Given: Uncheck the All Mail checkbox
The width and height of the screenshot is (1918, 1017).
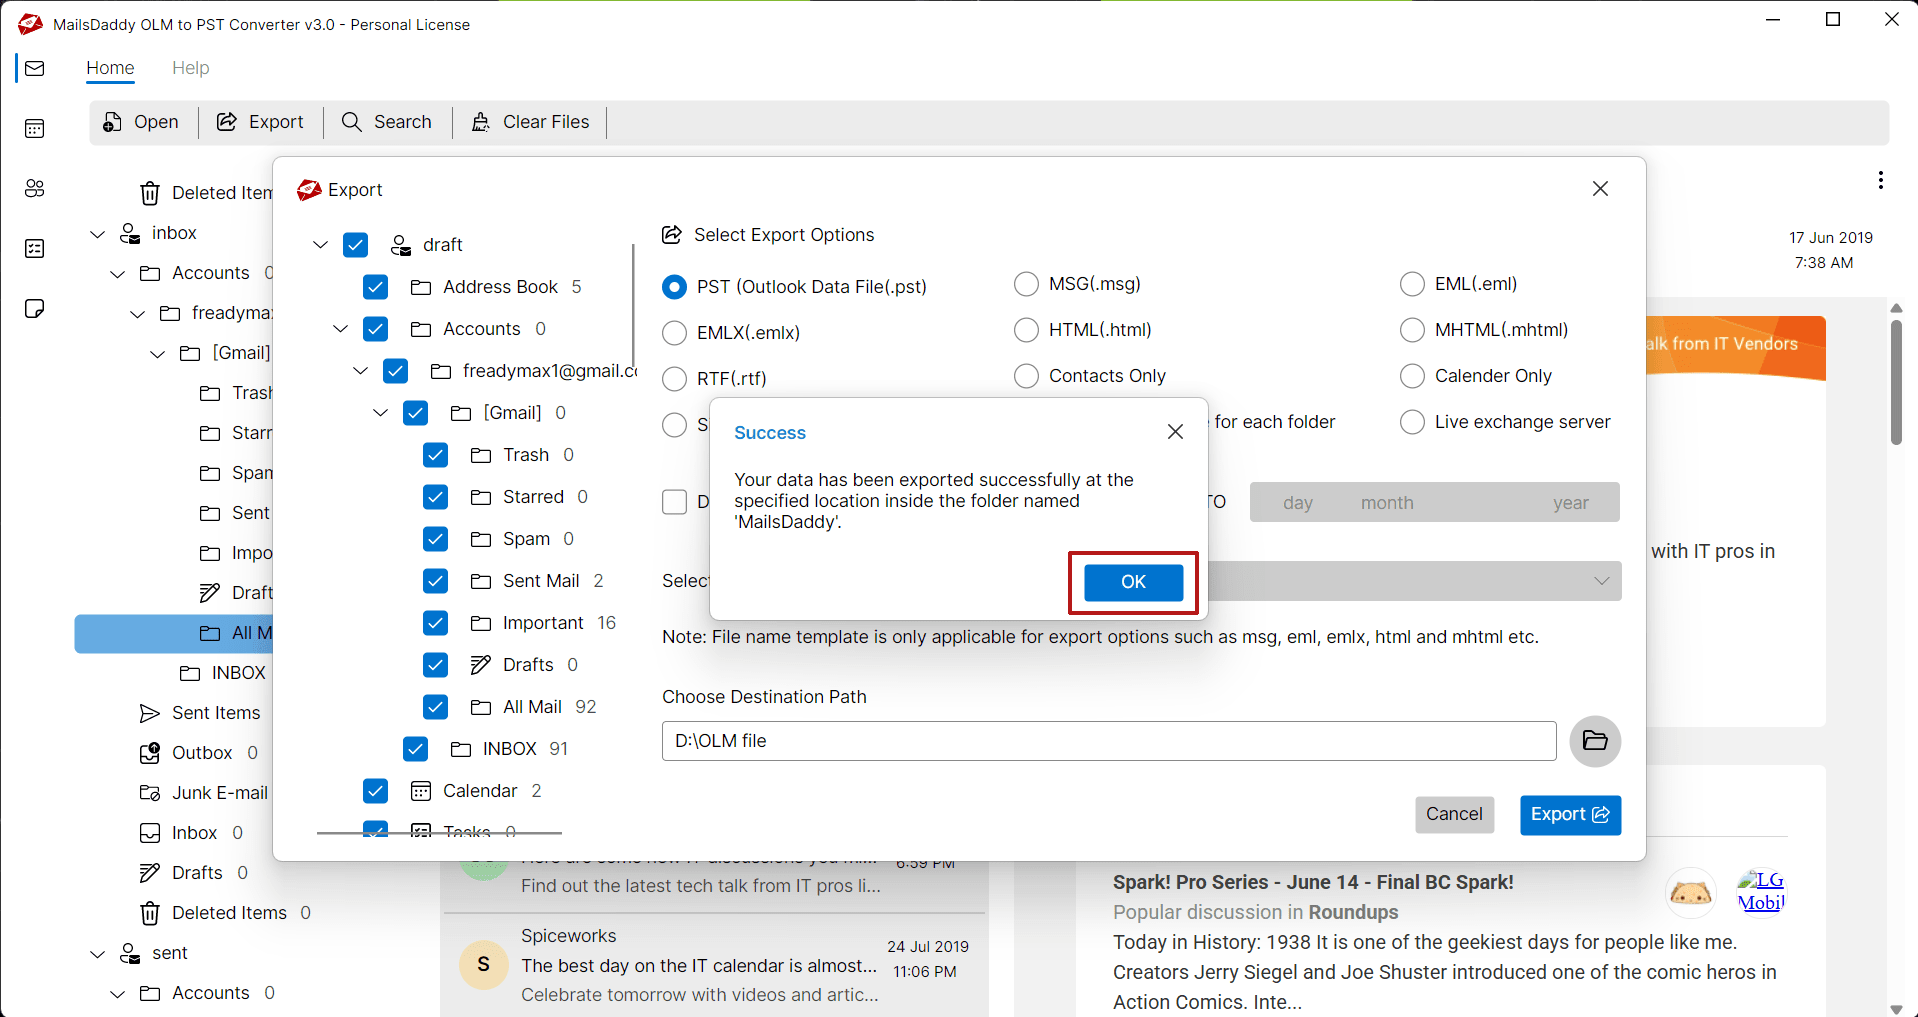Looking at the screenshot, I should coord(435,707).
